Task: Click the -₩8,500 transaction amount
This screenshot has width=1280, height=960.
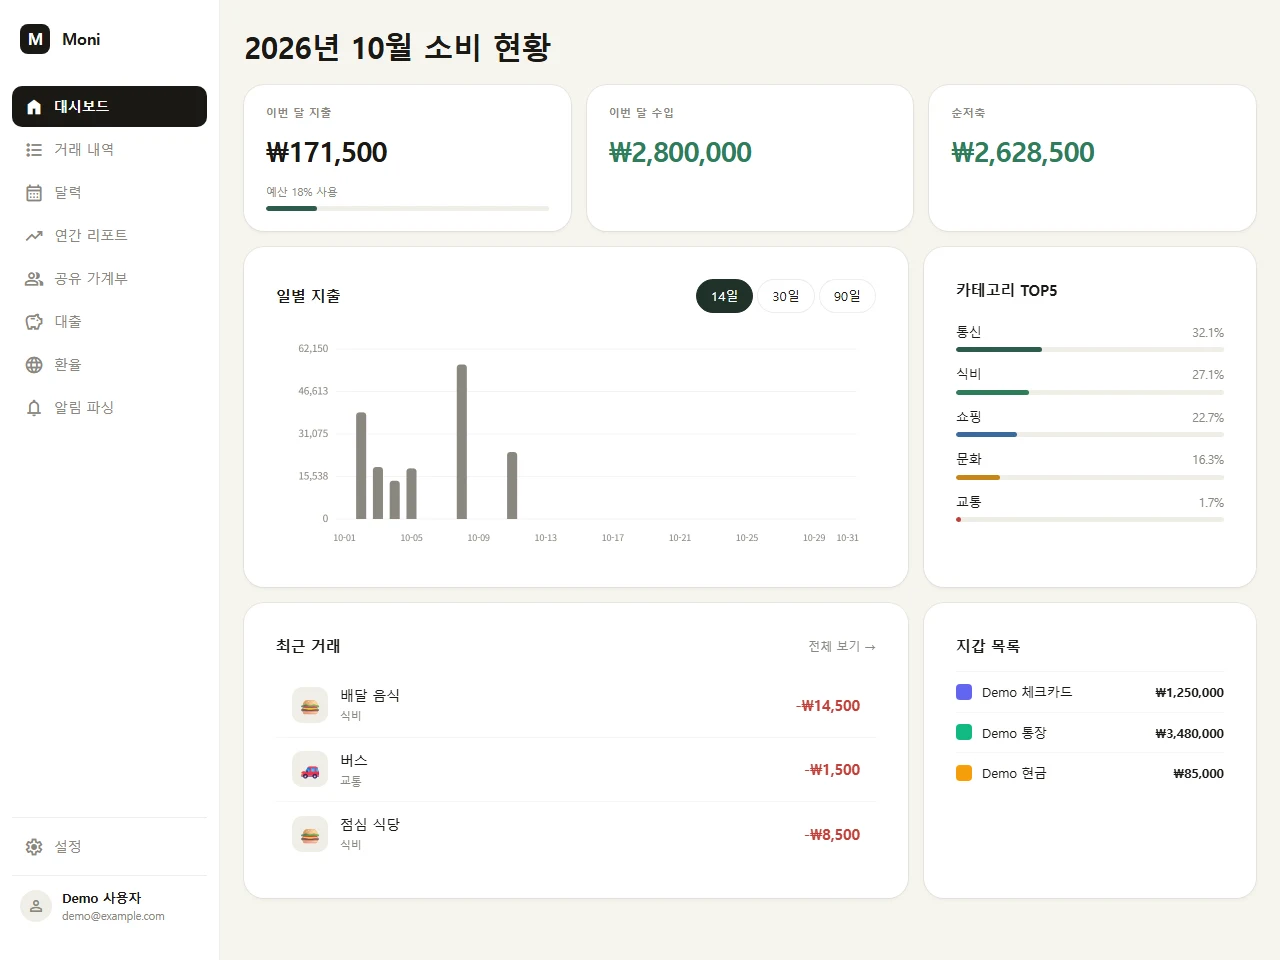Action: (x=832, y=835)
